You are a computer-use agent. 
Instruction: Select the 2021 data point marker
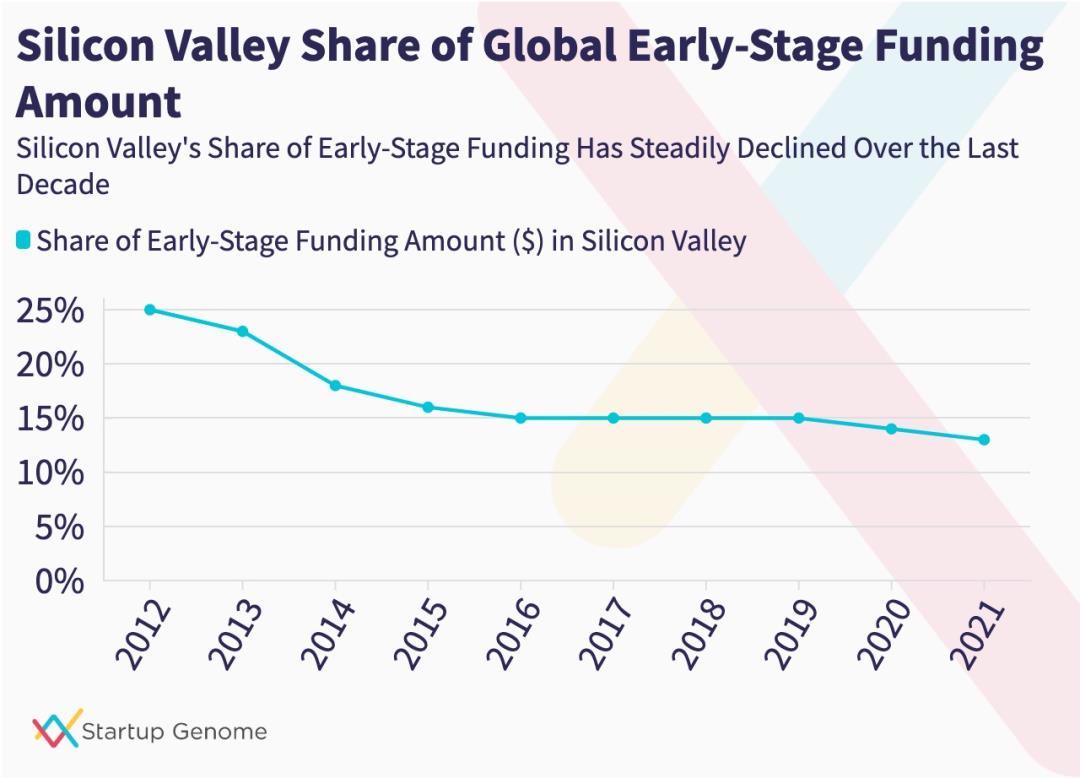point(984,440)
